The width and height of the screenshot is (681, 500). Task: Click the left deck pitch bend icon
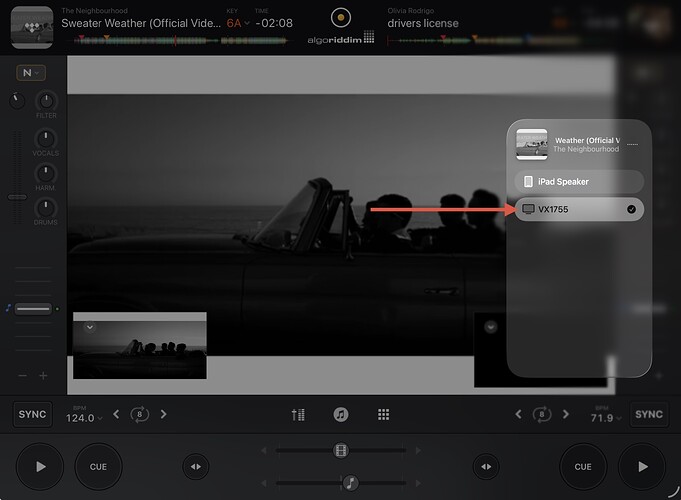pos(196,466)
